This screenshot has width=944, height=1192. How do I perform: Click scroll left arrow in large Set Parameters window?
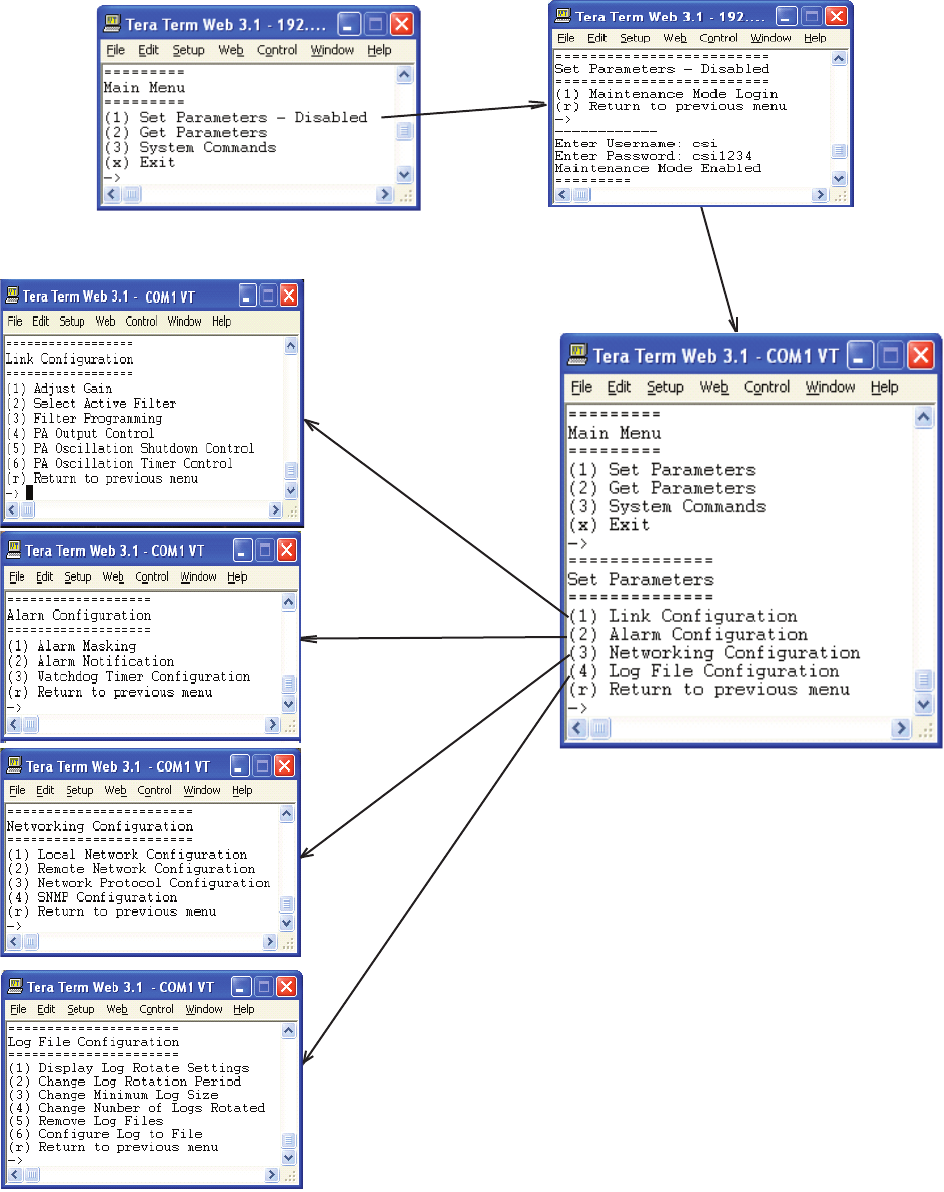pos(578,728)
